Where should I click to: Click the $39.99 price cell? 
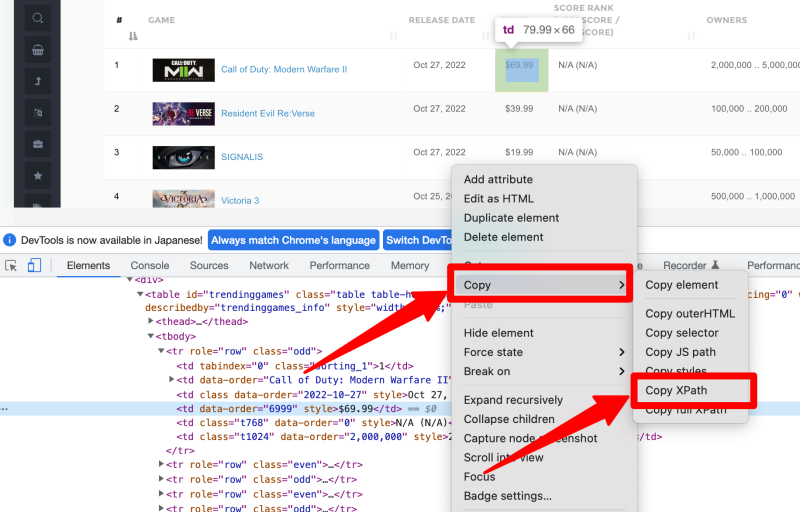[x=519, y=109]
